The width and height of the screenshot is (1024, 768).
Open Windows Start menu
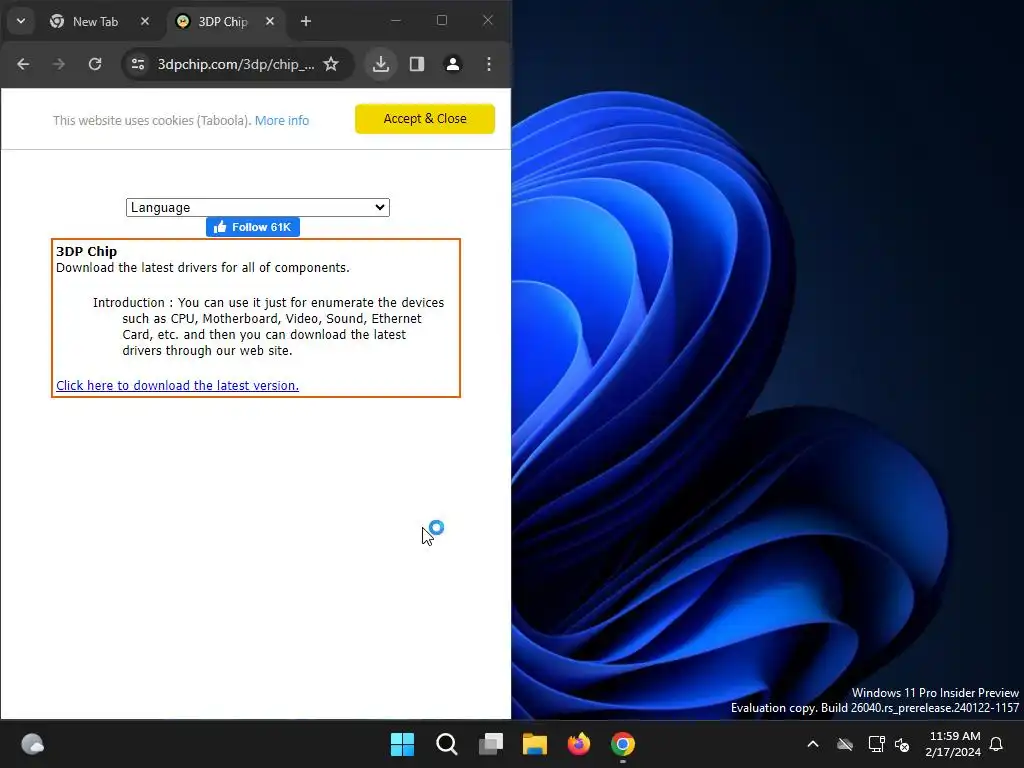tap(402, 744)
